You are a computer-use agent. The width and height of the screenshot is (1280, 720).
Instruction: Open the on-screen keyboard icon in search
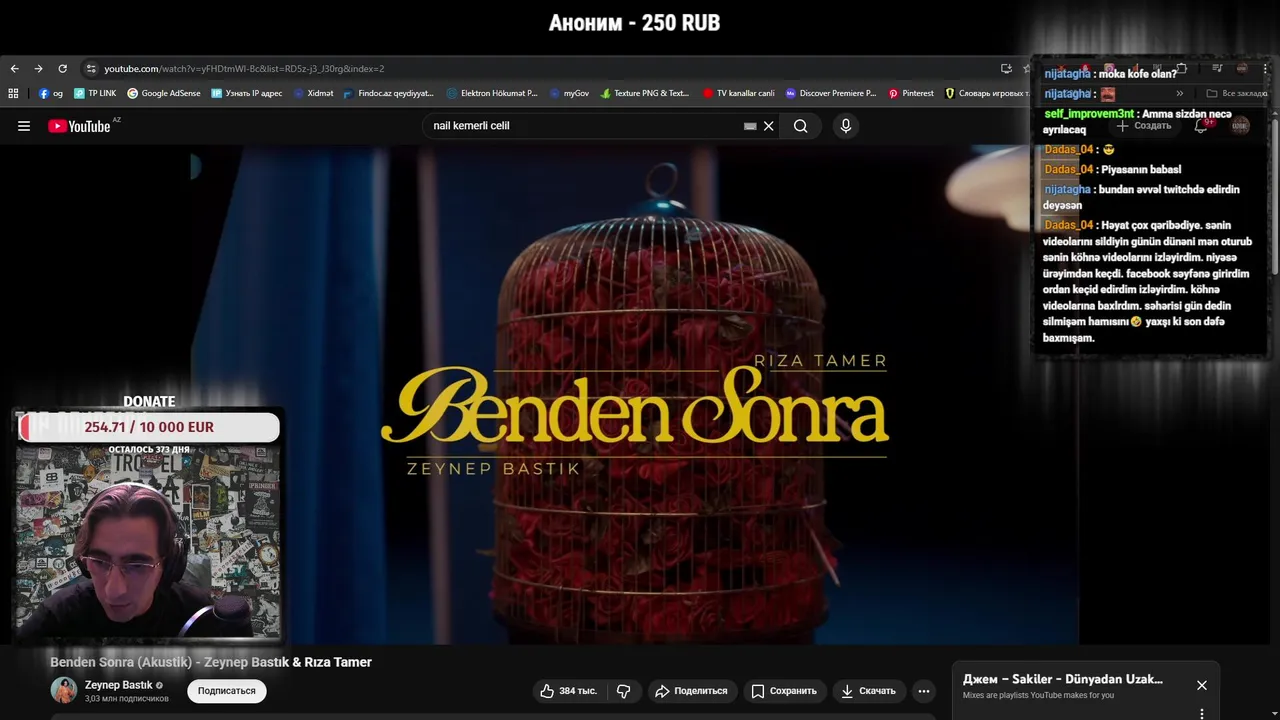click(750, 126)
